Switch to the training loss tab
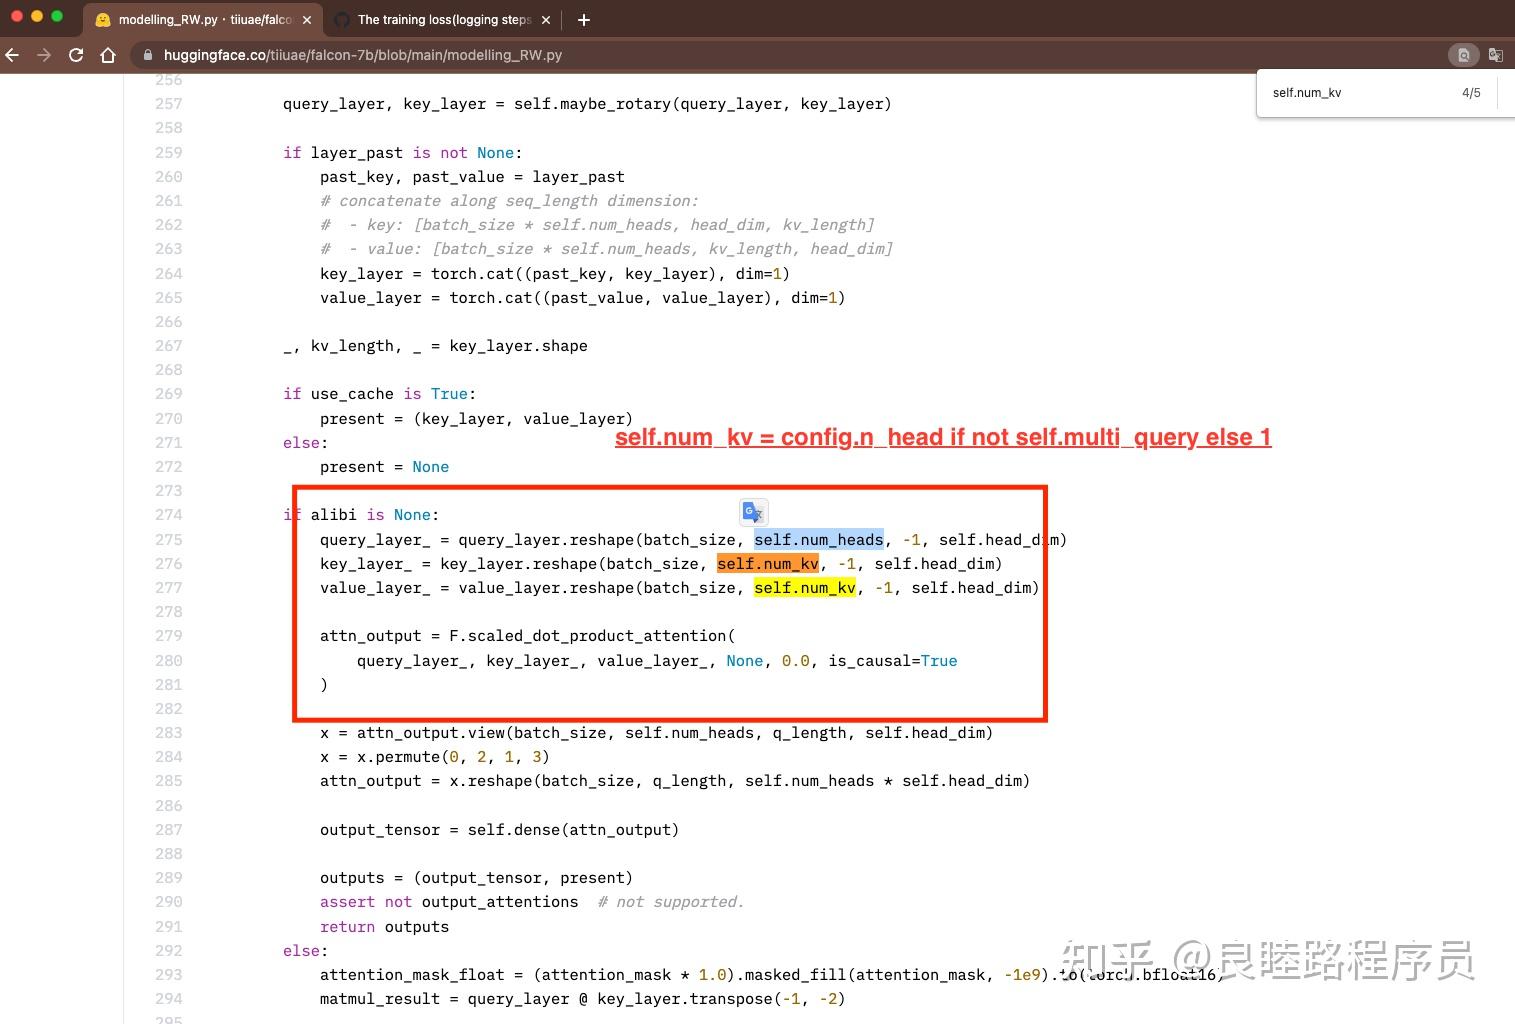The width and height of the screenshot is (1515, 1024). coord(440,19)
